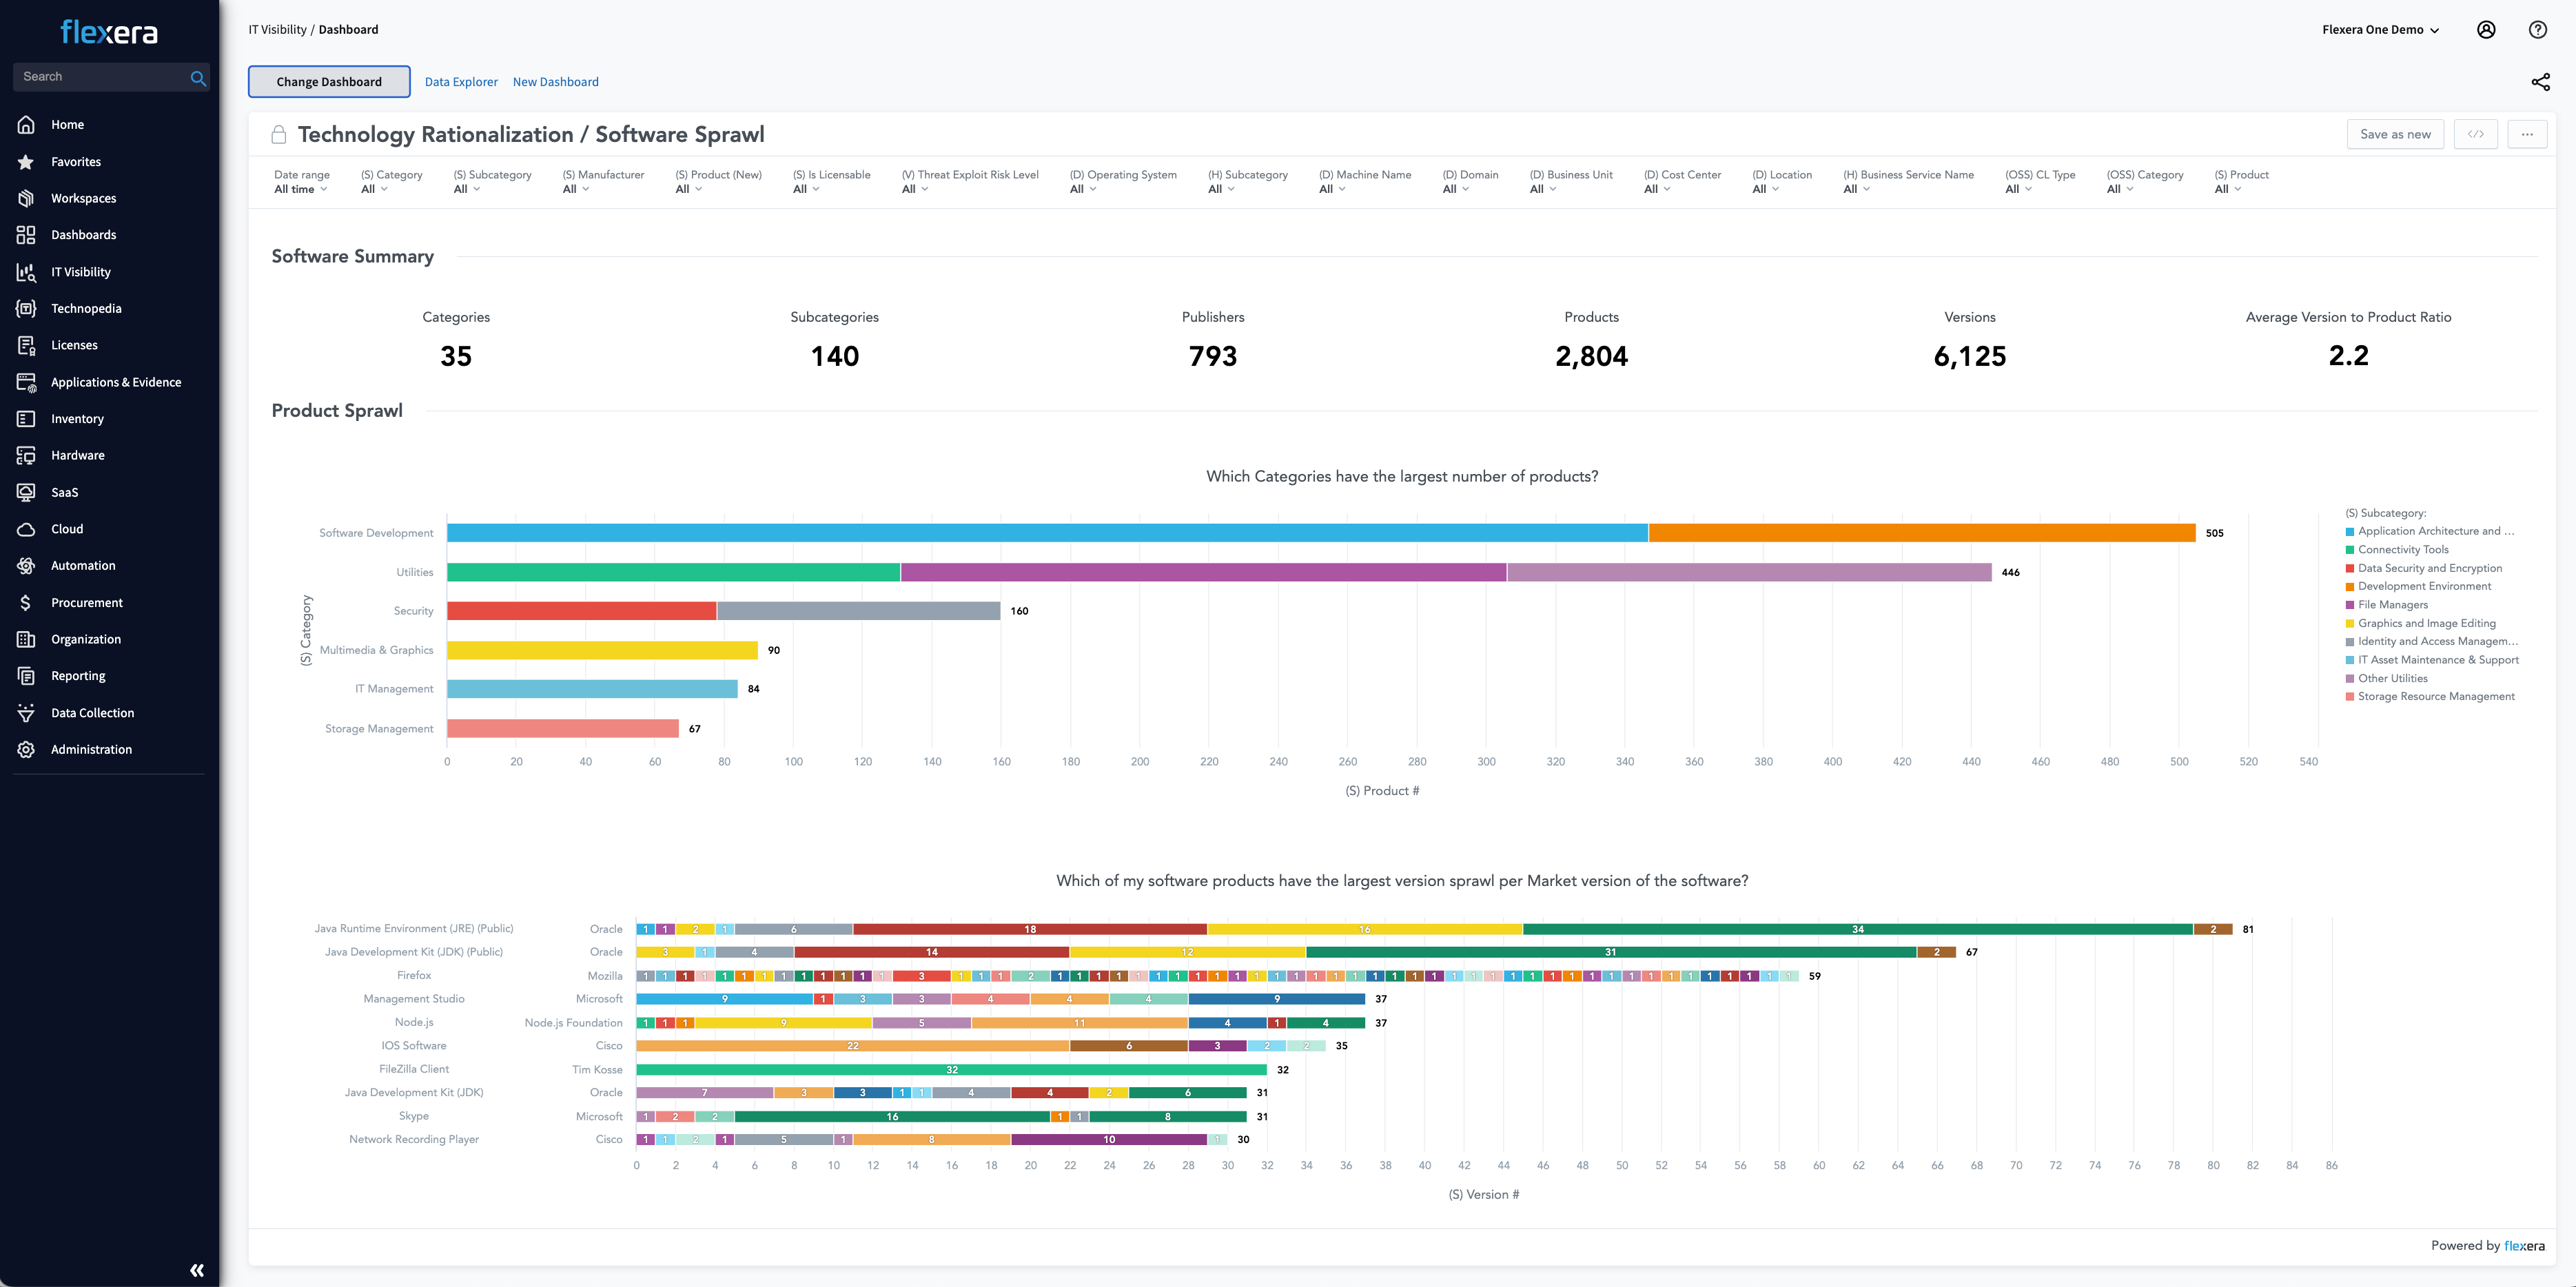2576x1287 pixels.
Task: Open the Inventory icon
Action: (x=26, y=419)
